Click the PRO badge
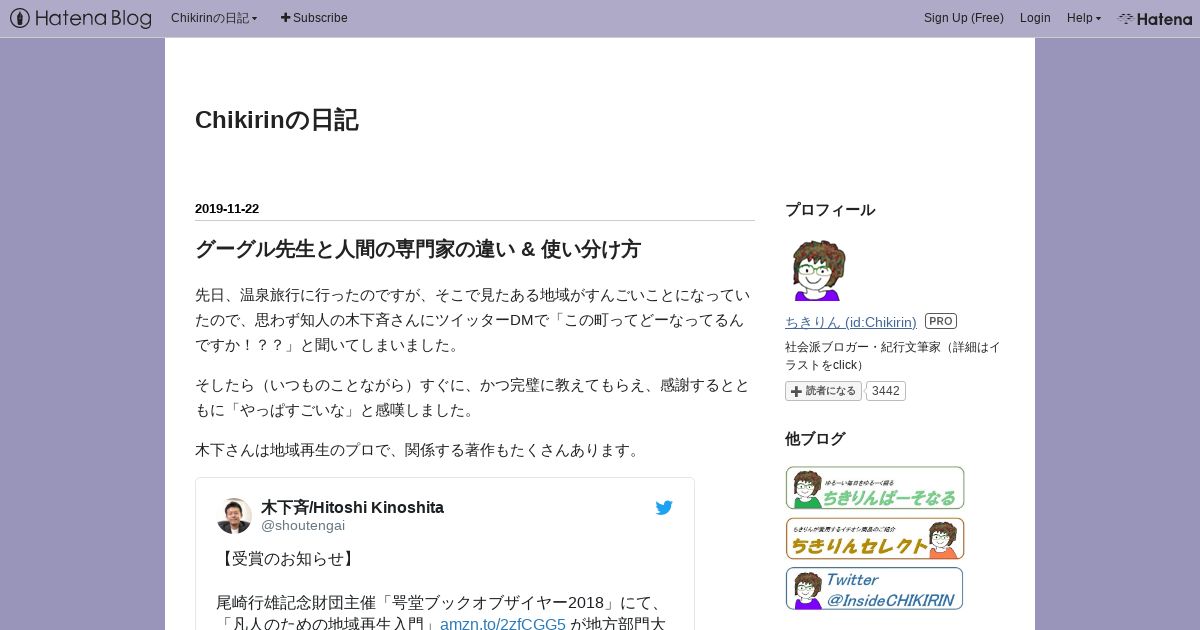This screenshot has height=630, width=1200. pyautogui.click(x=941, y=321)
